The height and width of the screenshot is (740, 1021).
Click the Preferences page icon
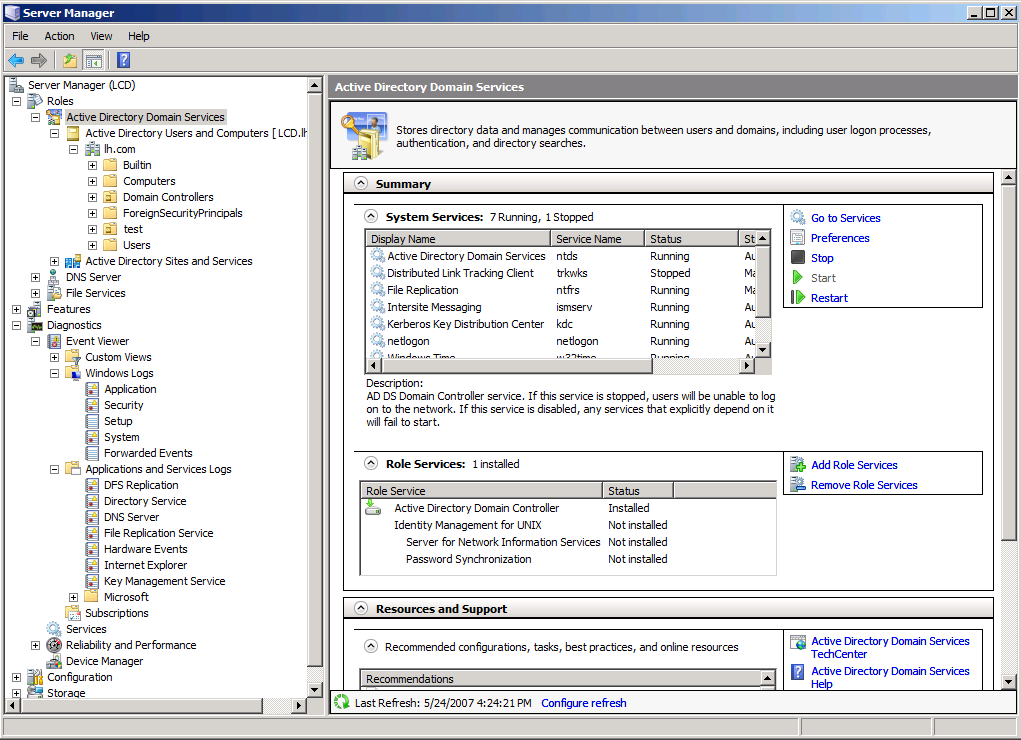tap(798, 238)
